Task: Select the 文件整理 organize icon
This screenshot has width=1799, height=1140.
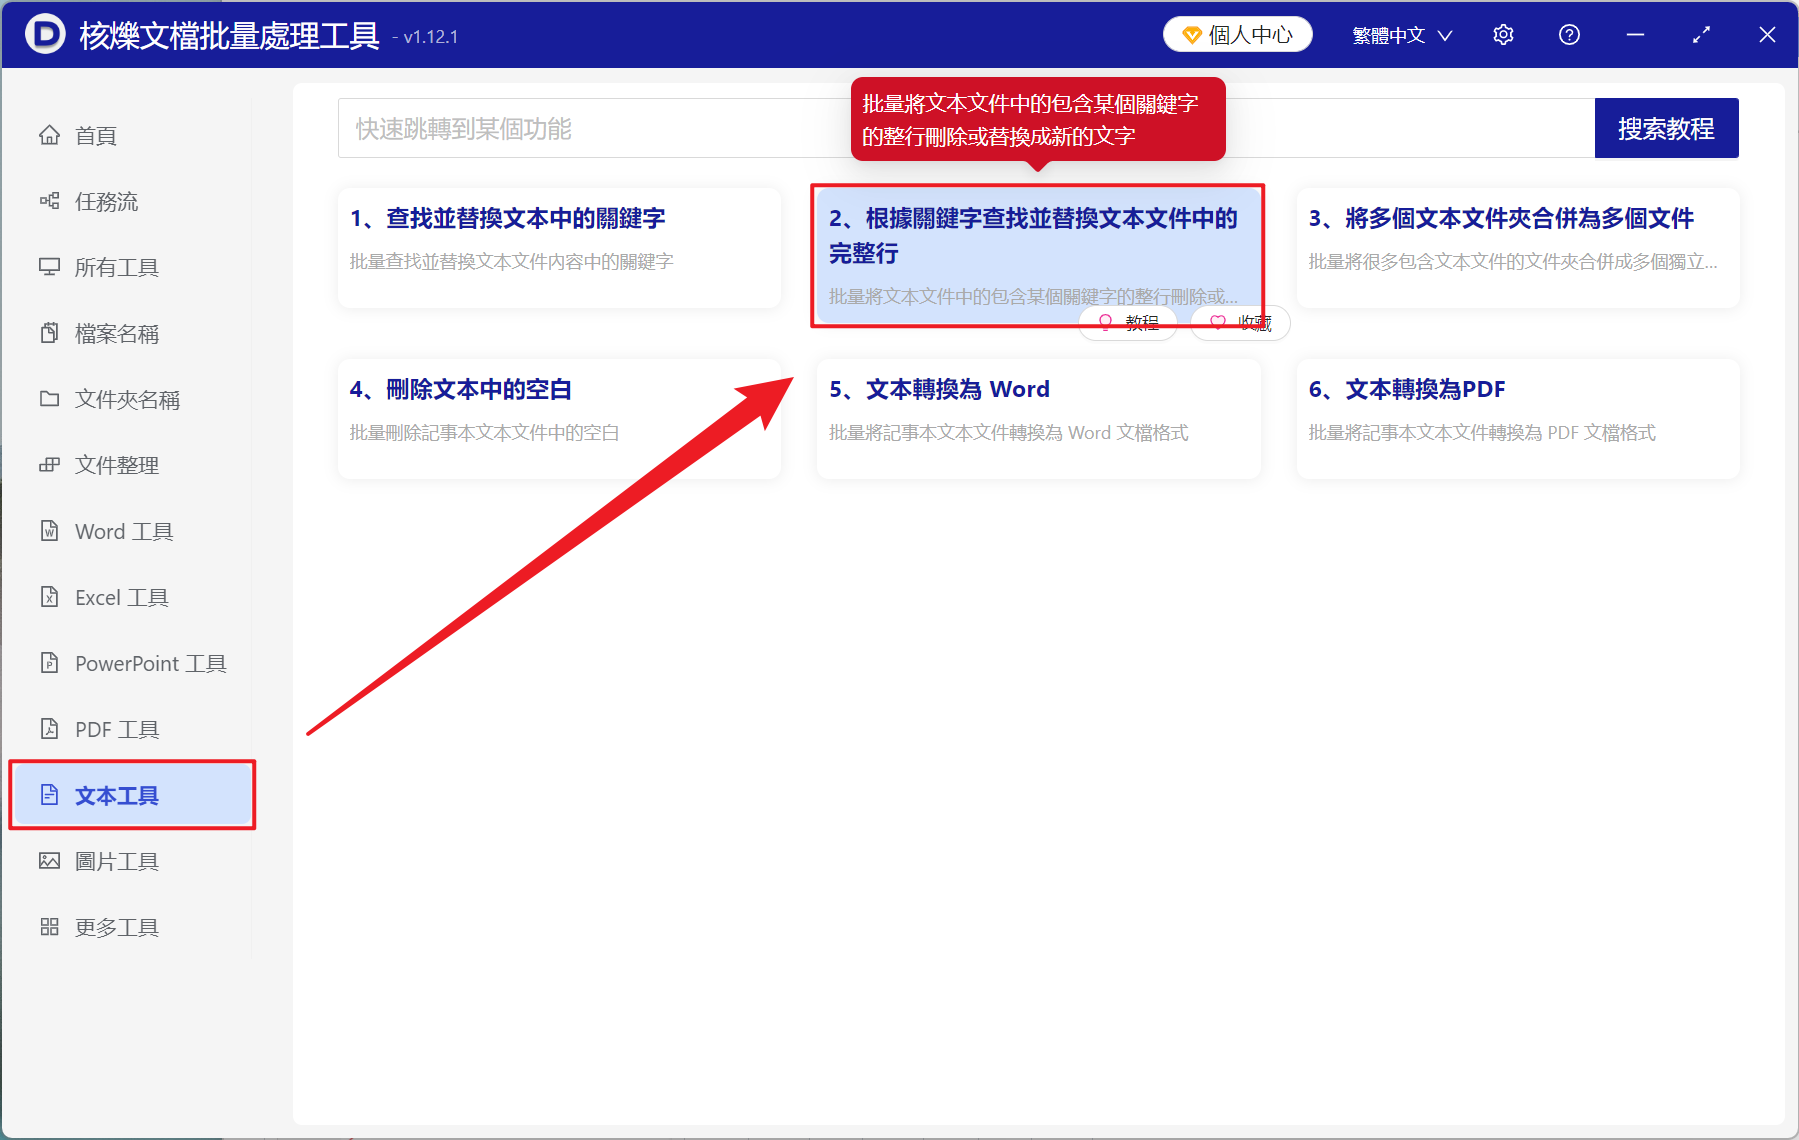Action: (x=50, y=465)
